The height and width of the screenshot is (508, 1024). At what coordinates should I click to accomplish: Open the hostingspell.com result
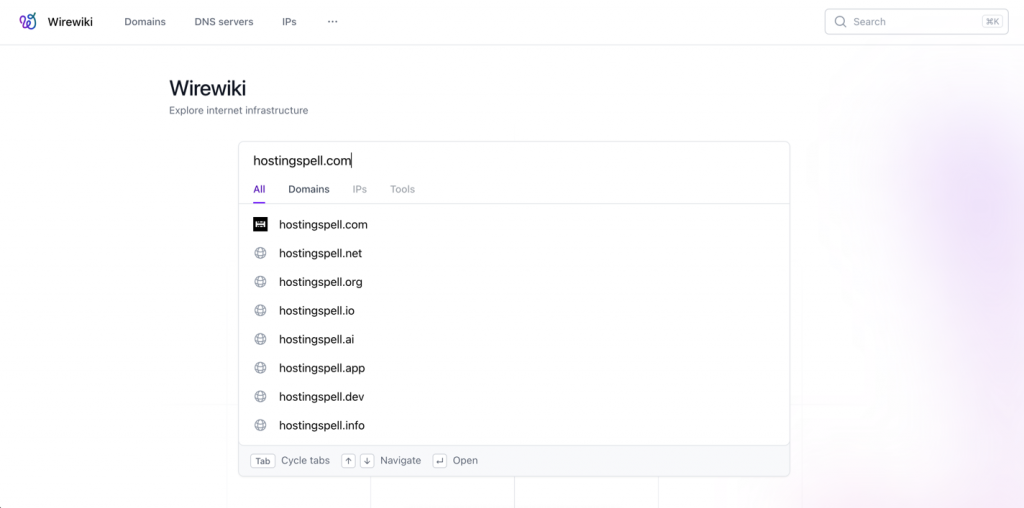pyautogui.click(x=514, y=225)
